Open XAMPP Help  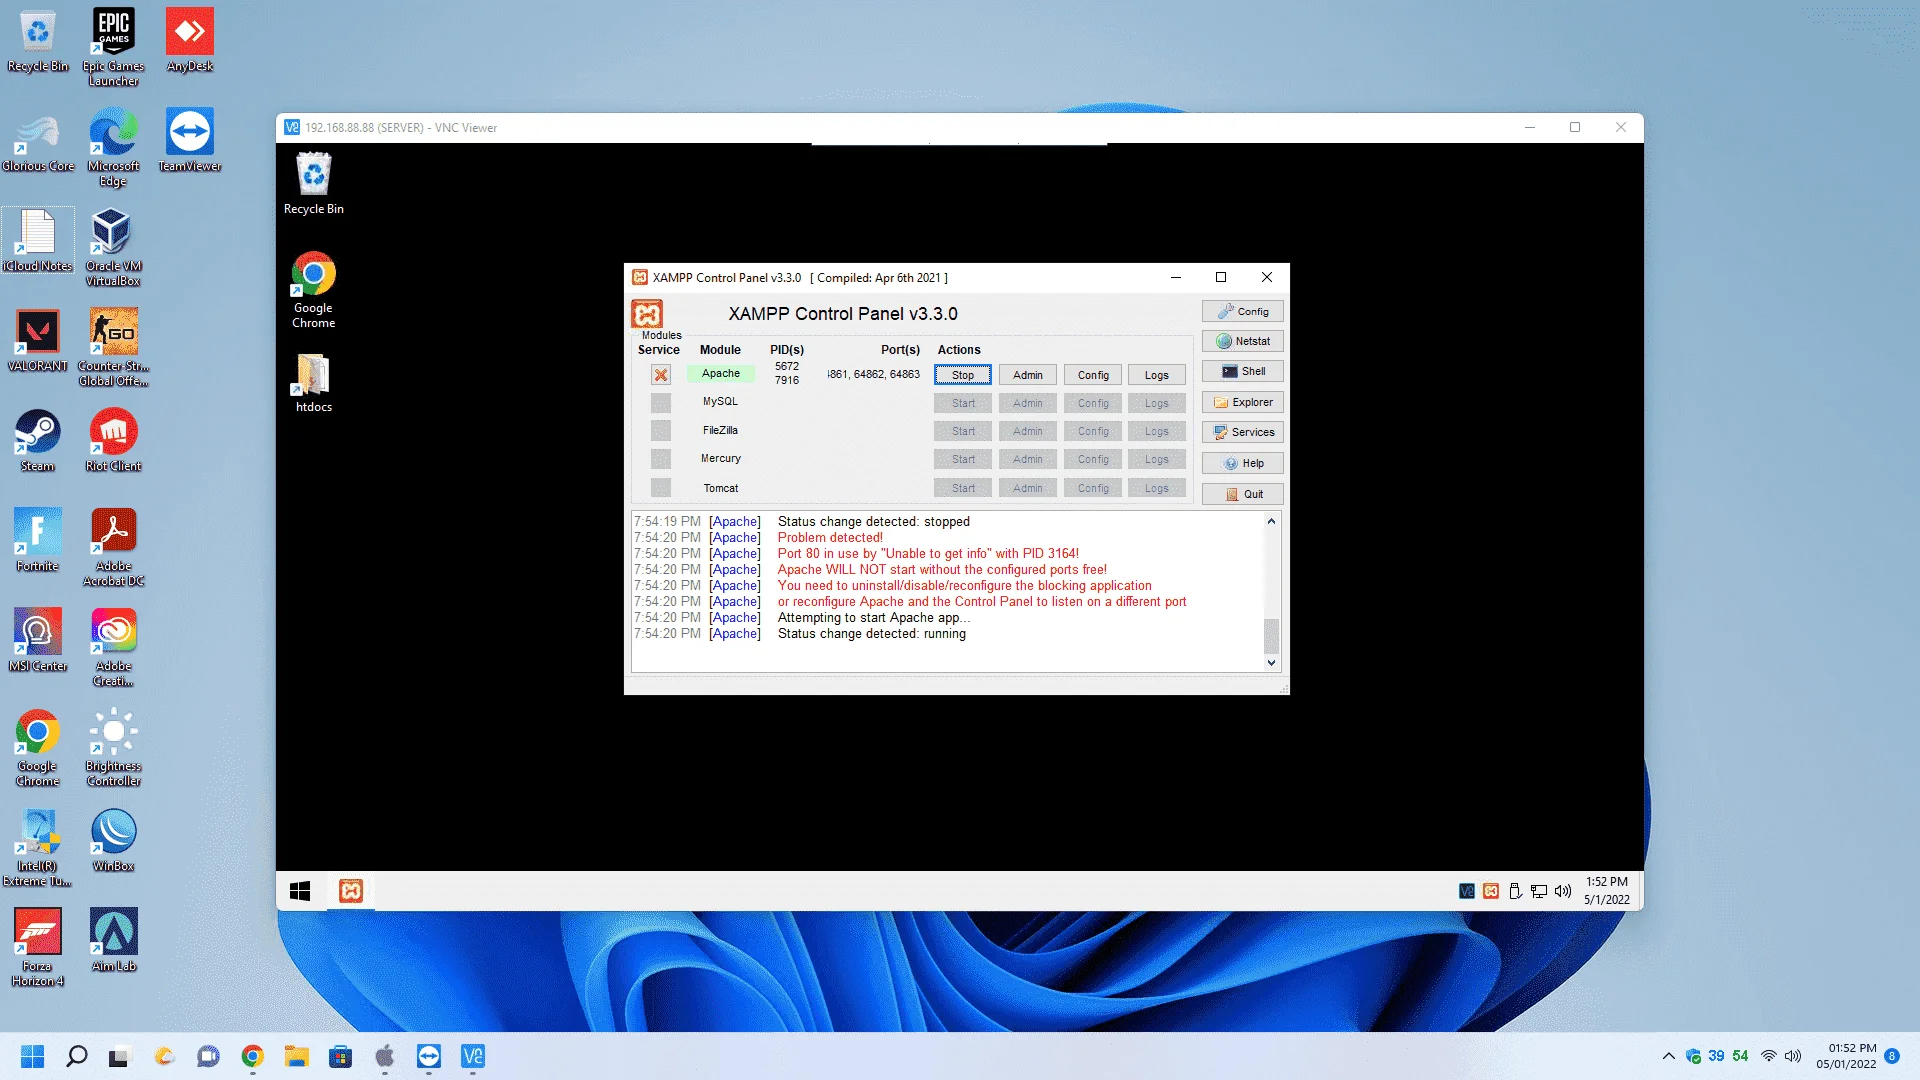[1242, 463]
